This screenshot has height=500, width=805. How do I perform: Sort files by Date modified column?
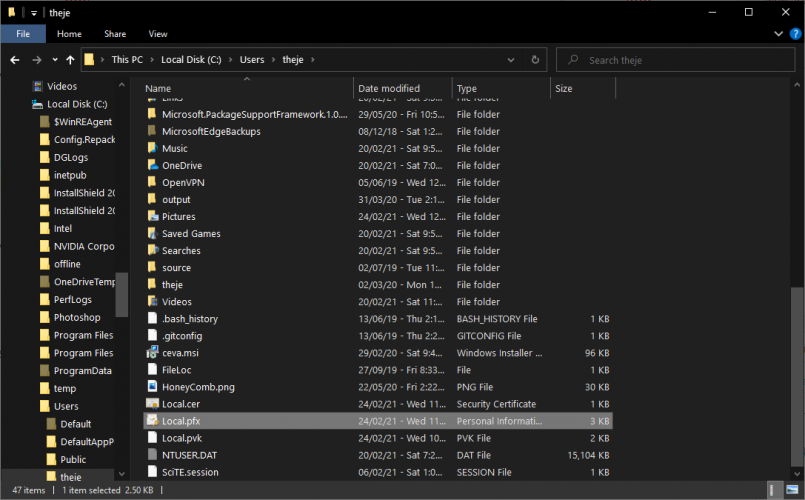click(389, 89)
